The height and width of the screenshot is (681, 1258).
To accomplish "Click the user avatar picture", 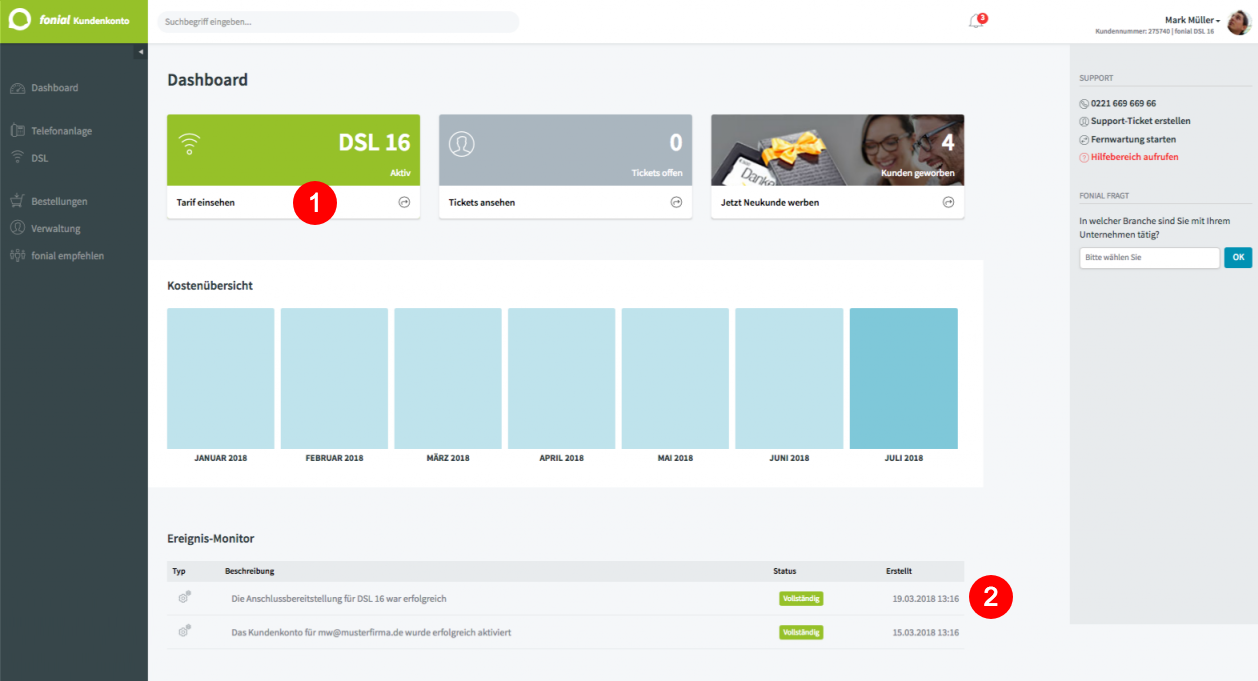I will tap(1239, 22).
